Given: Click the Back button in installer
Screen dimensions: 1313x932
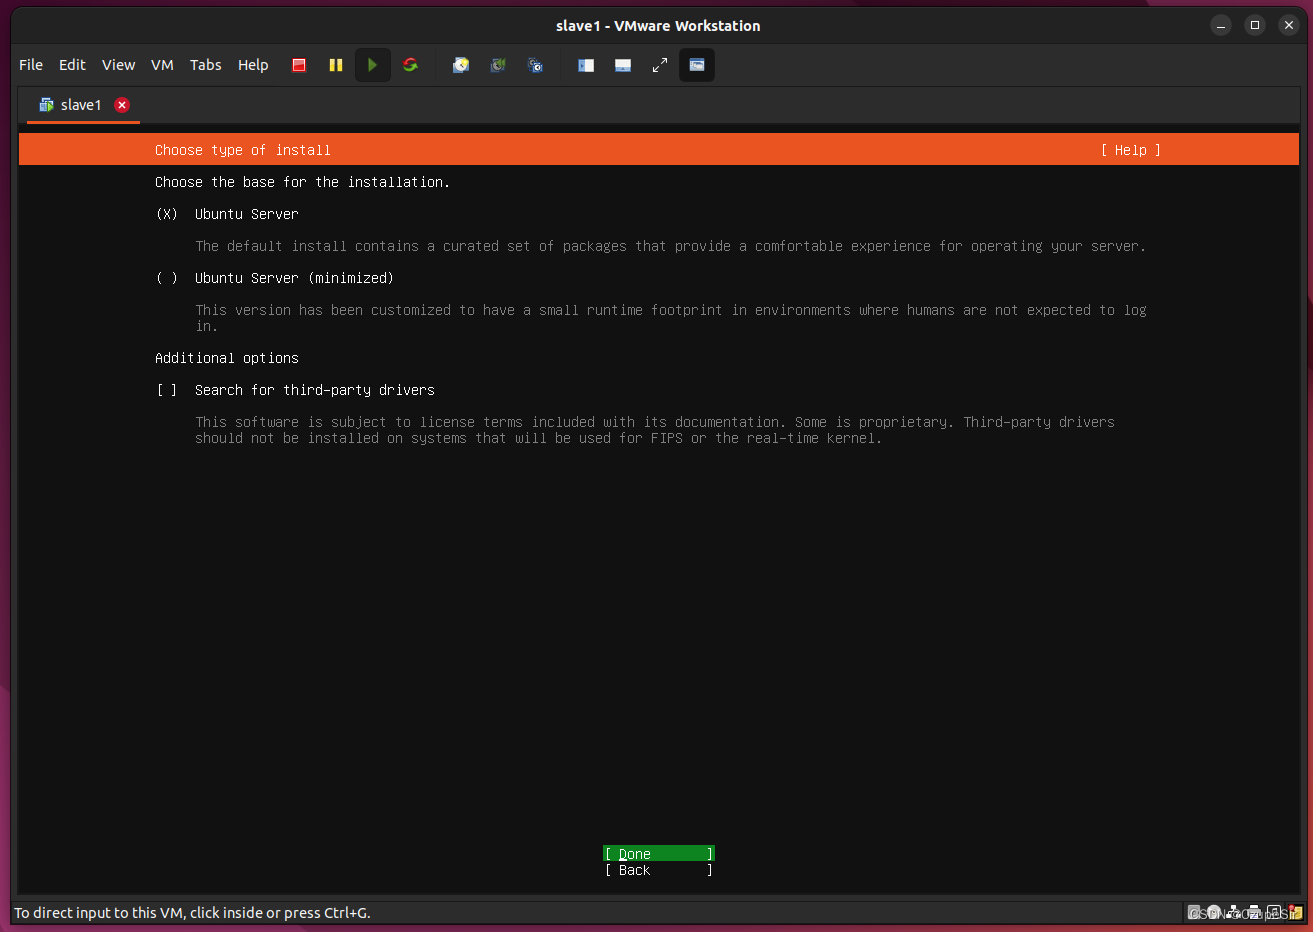Looking at the screenshot, I should 659,870.
